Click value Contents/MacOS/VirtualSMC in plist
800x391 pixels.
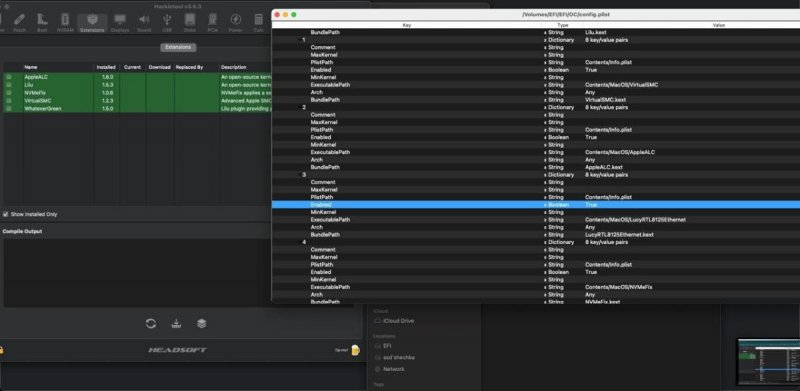621,85
